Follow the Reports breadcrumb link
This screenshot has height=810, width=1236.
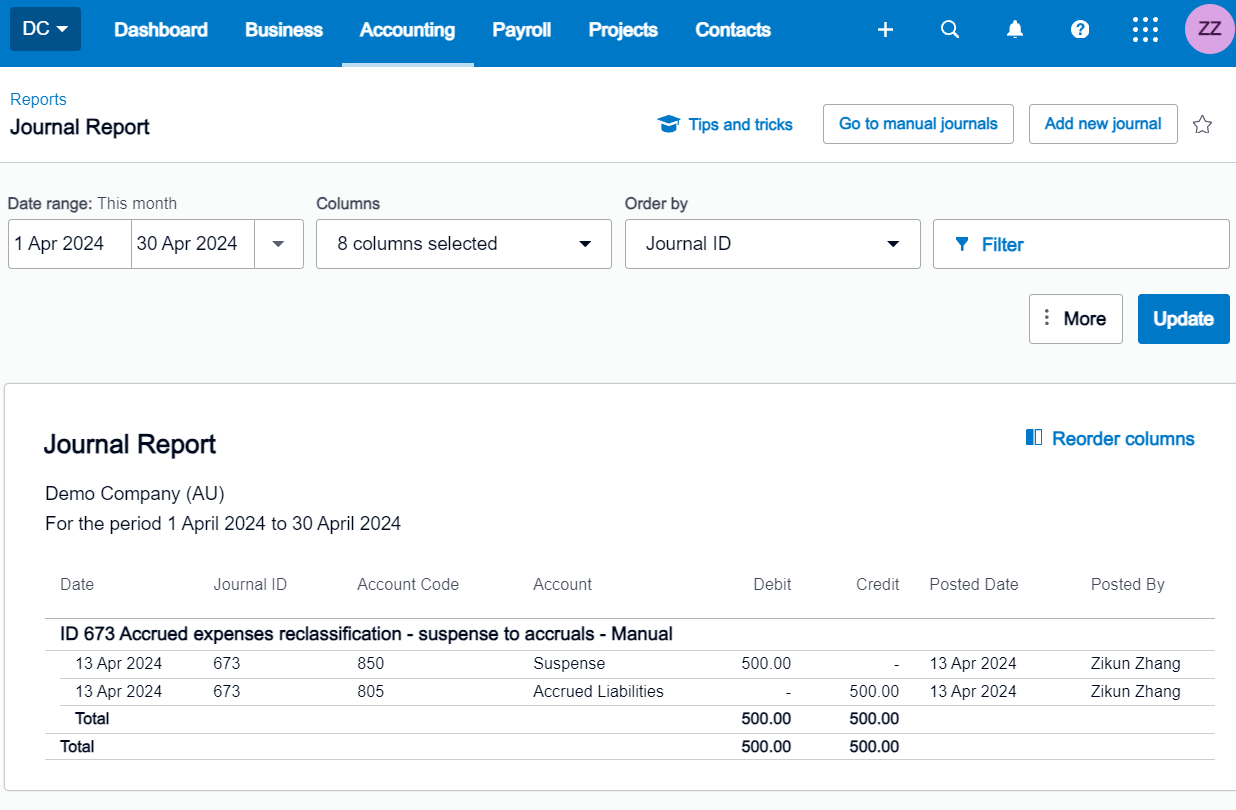pyautogui.click(x=38, y=99)
